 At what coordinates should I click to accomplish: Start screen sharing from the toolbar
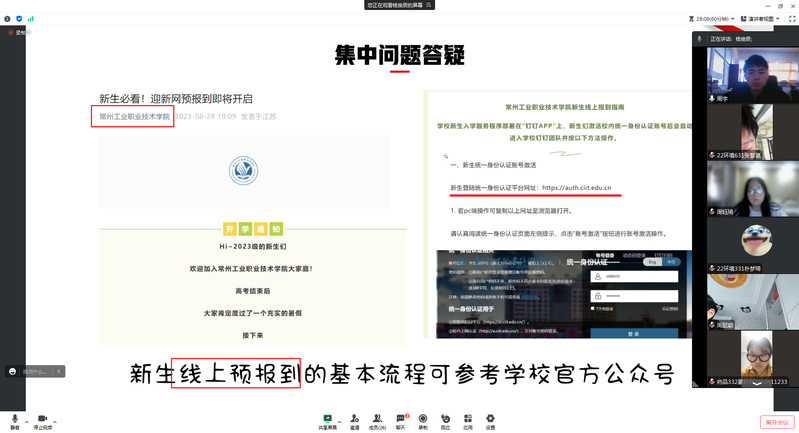327,419
